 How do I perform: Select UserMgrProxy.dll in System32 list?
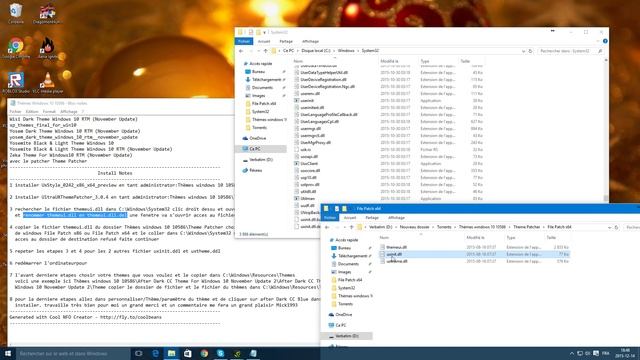pos(316,142)
